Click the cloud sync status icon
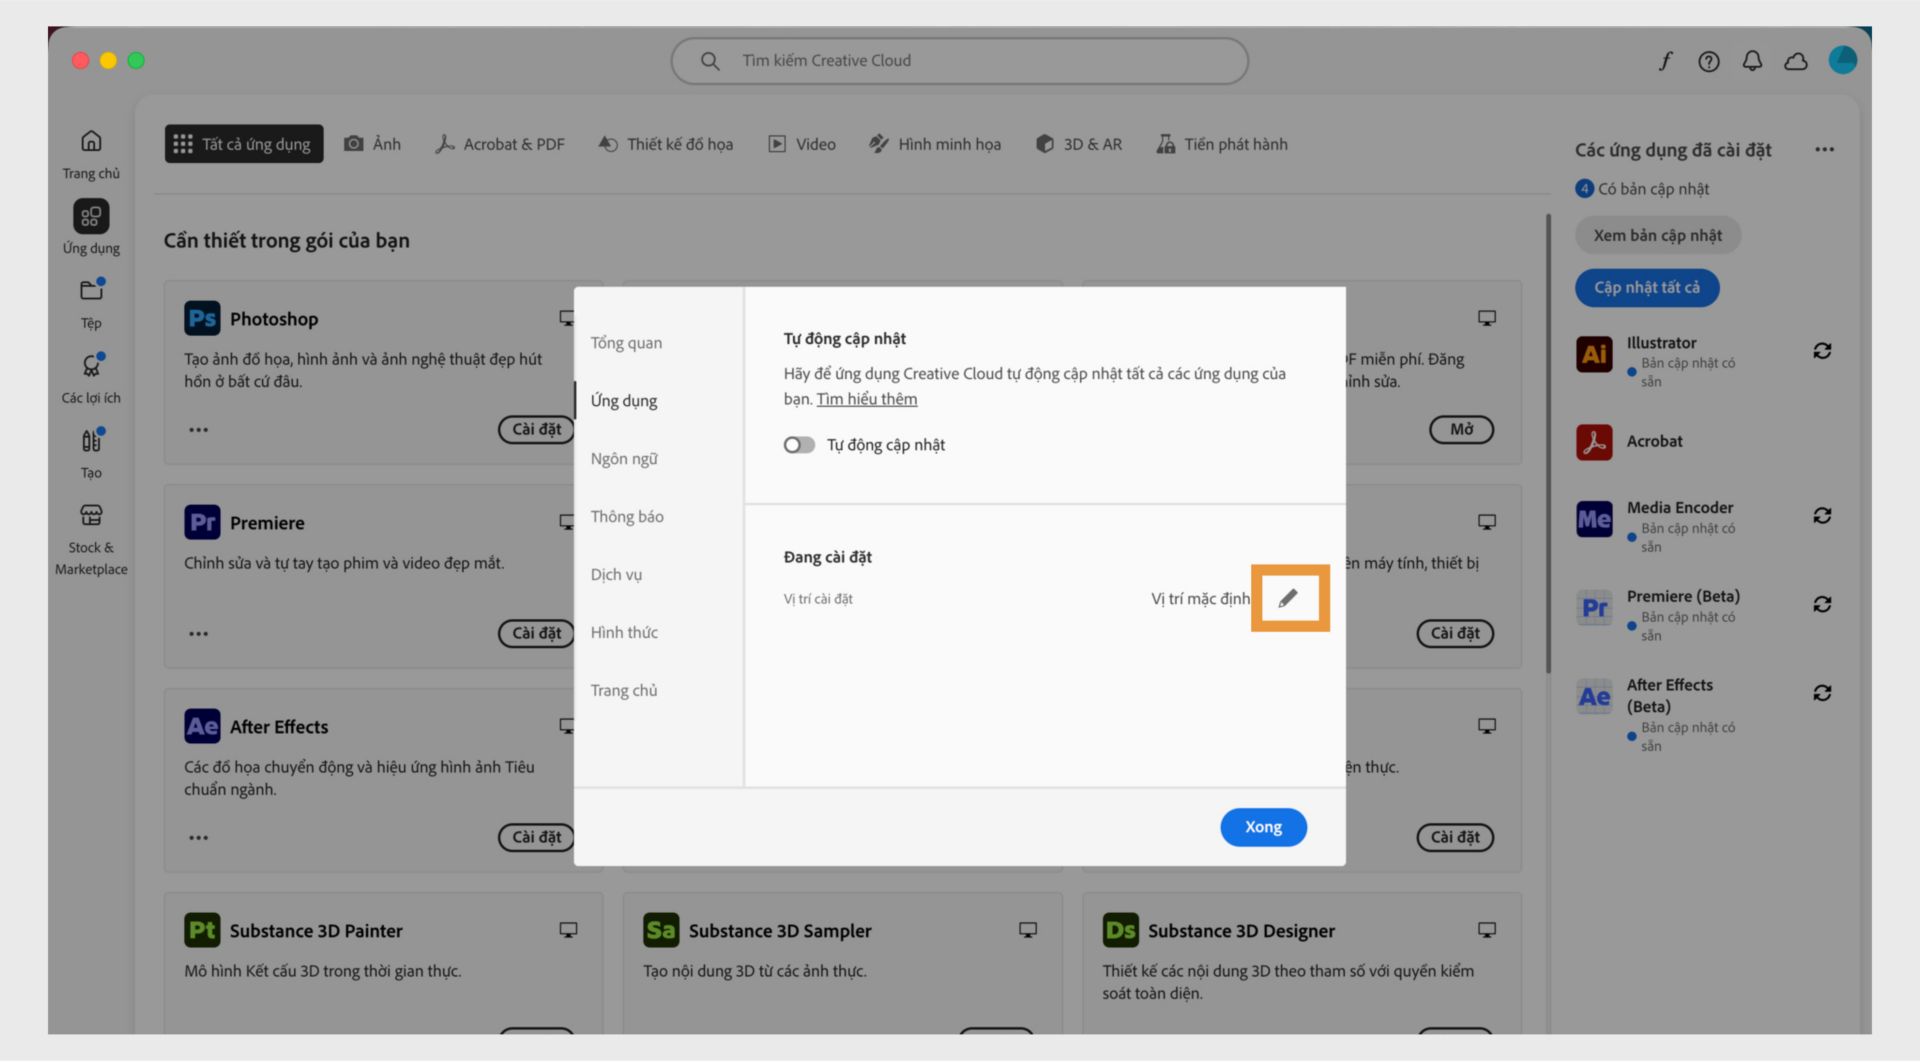 [x=1796, y=61]
